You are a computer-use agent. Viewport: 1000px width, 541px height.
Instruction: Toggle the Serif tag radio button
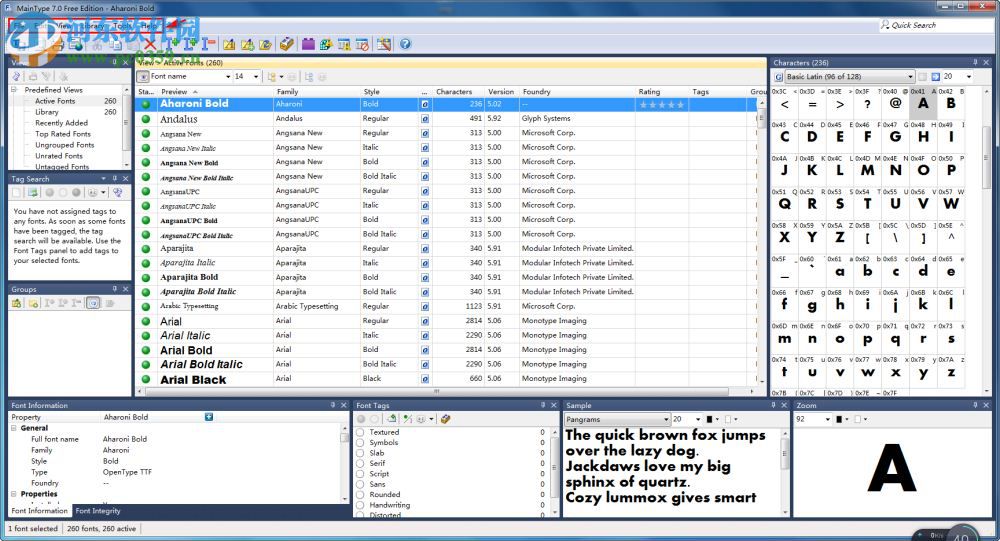tap(361, 463)
